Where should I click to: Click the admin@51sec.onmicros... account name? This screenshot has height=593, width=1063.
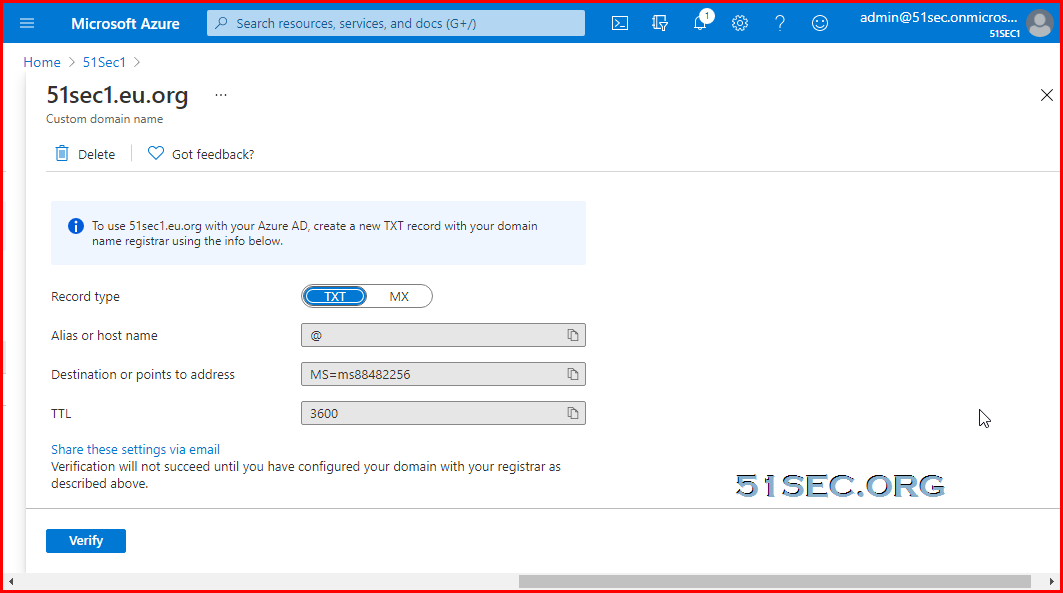pyautogui.click(x=939, y=18)
